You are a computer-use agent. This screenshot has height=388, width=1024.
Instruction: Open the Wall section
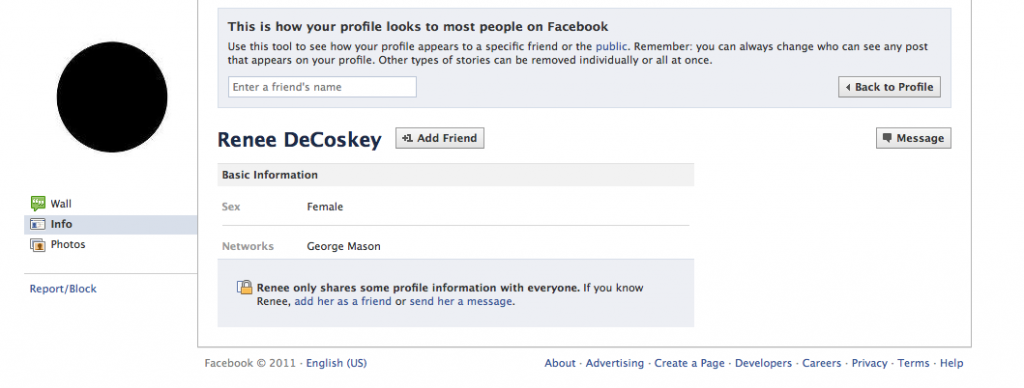61,204
